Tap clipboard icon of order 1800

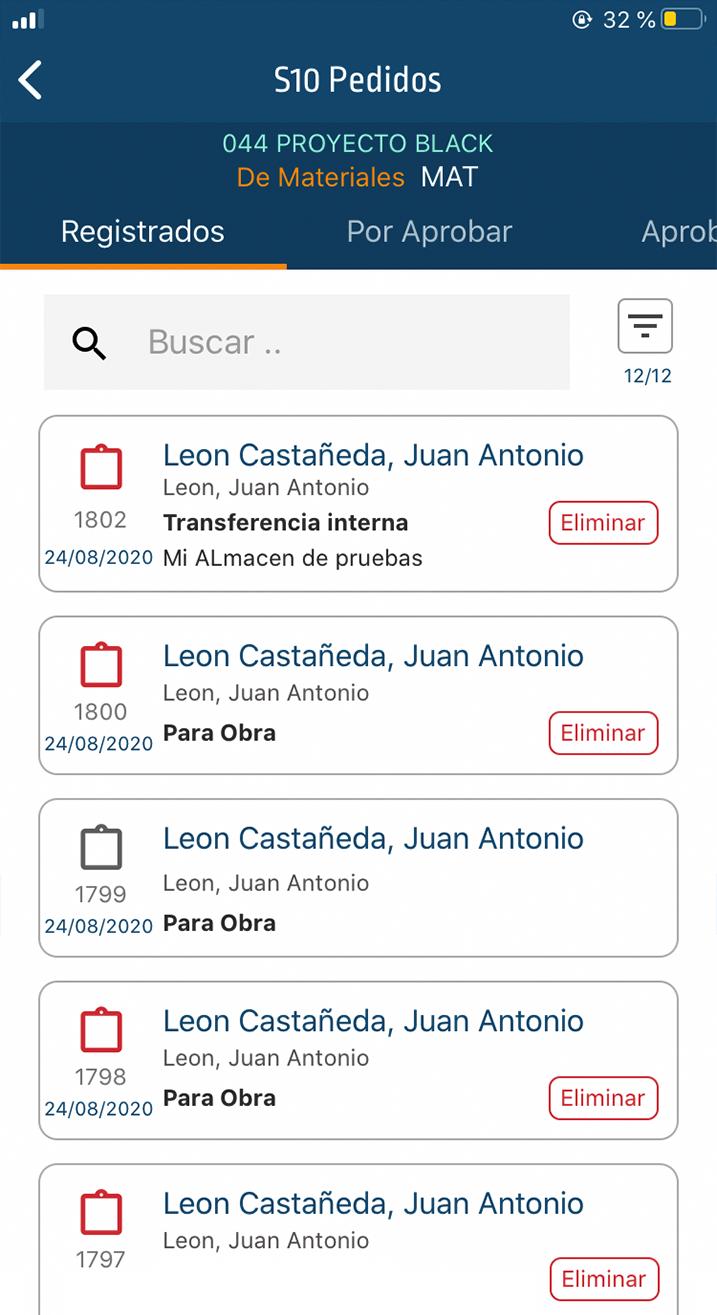[101, 665]
